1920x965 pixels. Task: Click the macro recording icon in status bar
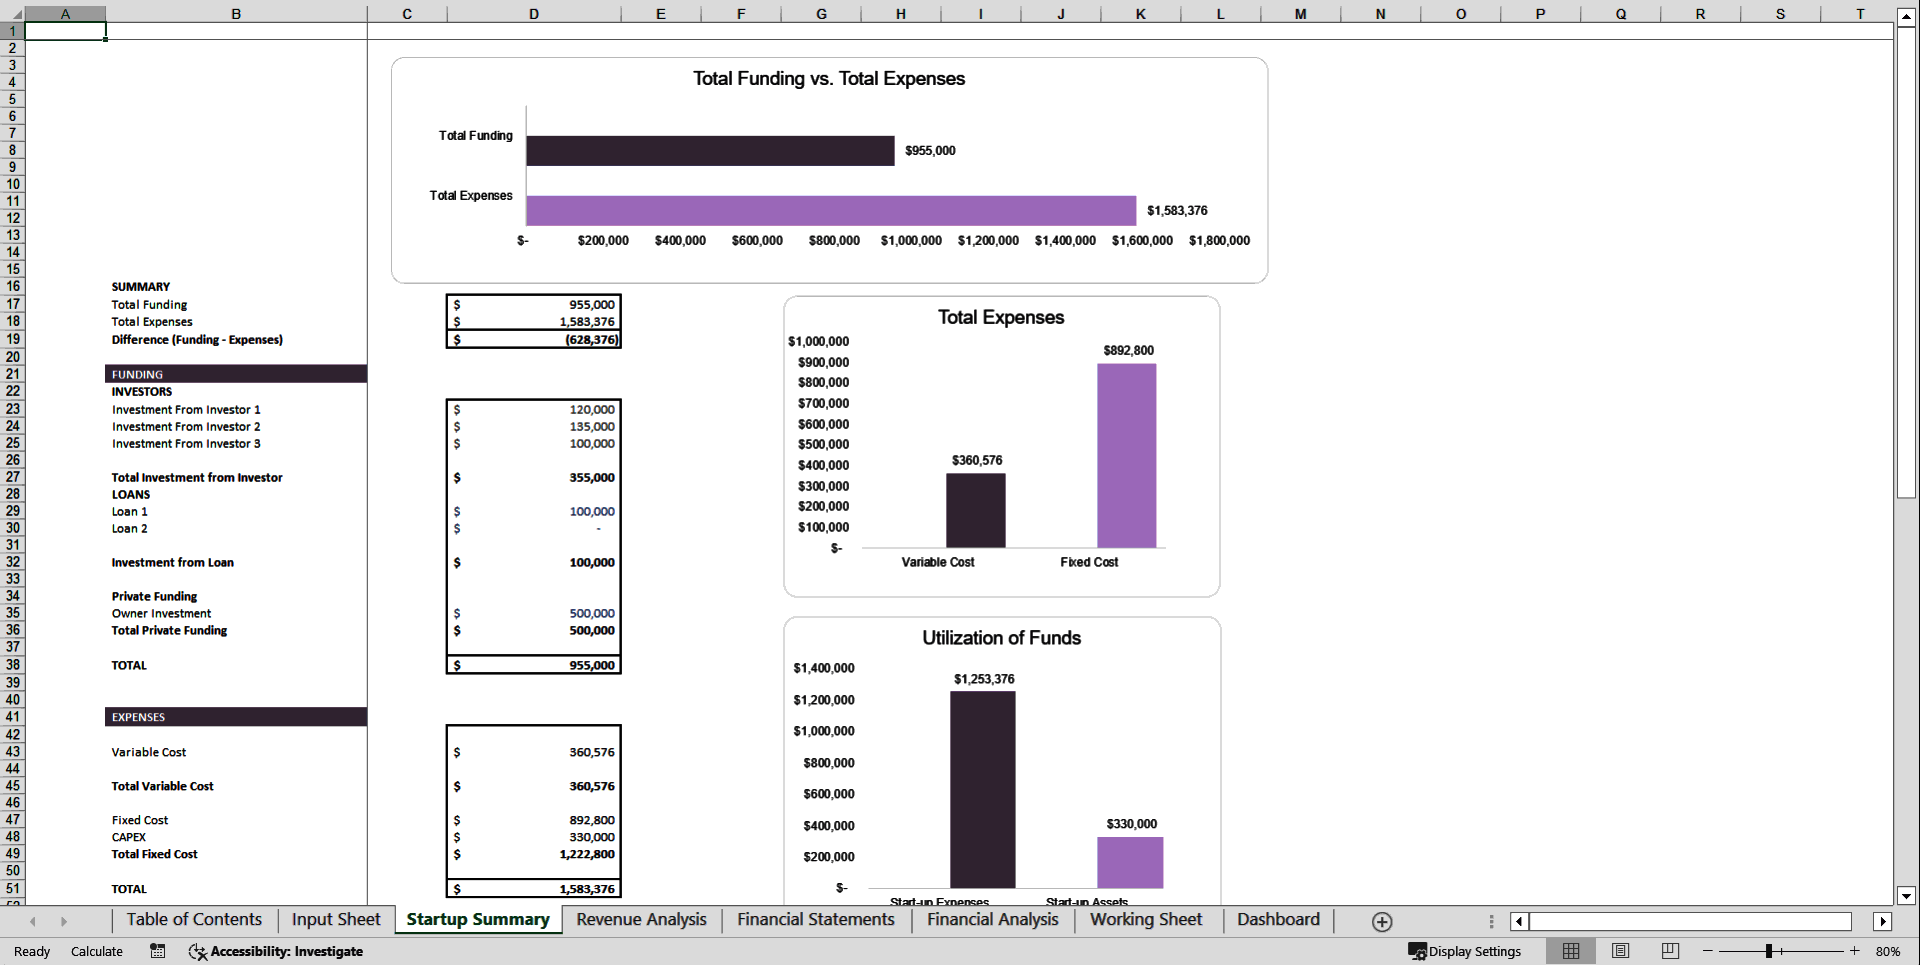[157, 951]
